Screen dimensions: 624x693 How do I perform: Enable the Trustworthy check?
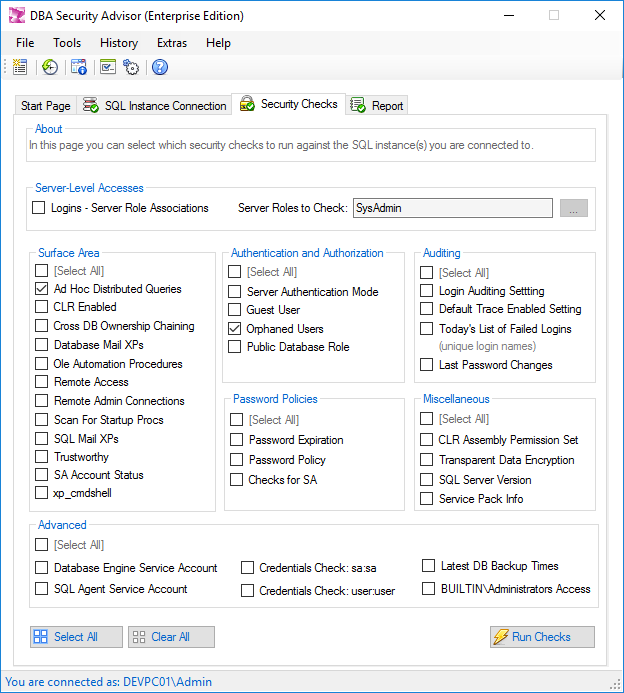[x=42, y=457]
